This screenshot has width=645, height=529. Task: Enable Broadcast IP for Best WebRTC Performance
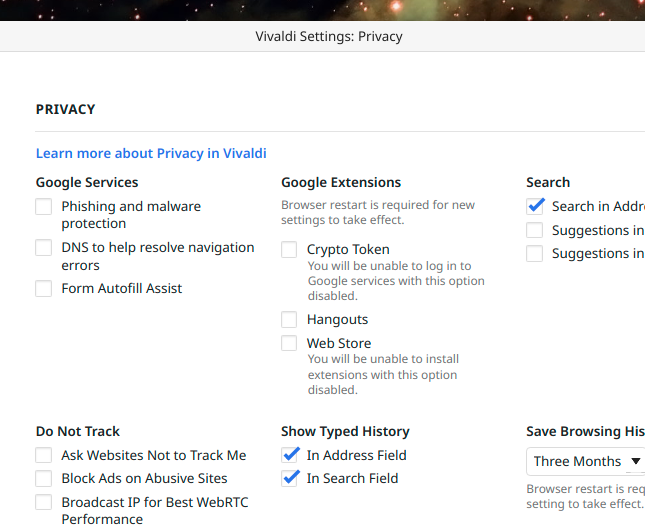(44, 502)
